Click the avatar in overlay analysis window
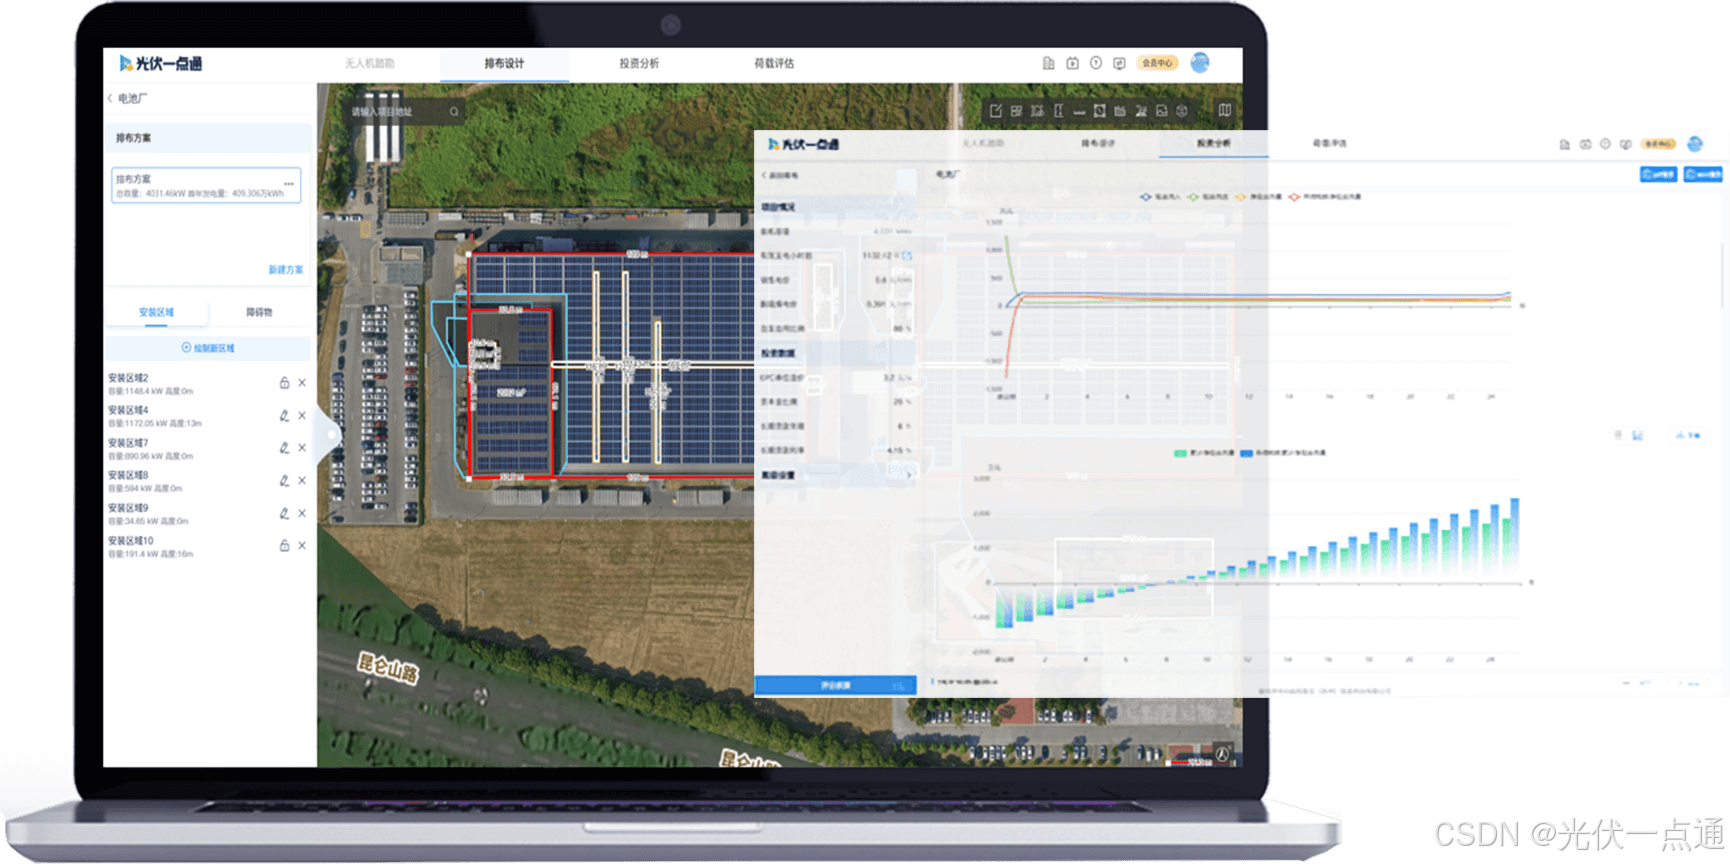1730x864 pixels. coord(1695,144)
